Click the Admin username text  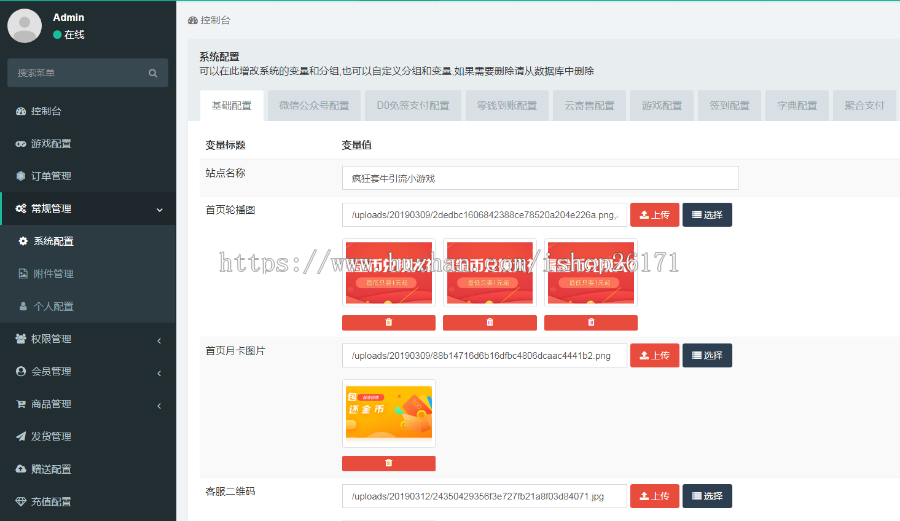[x=68, y=18]
